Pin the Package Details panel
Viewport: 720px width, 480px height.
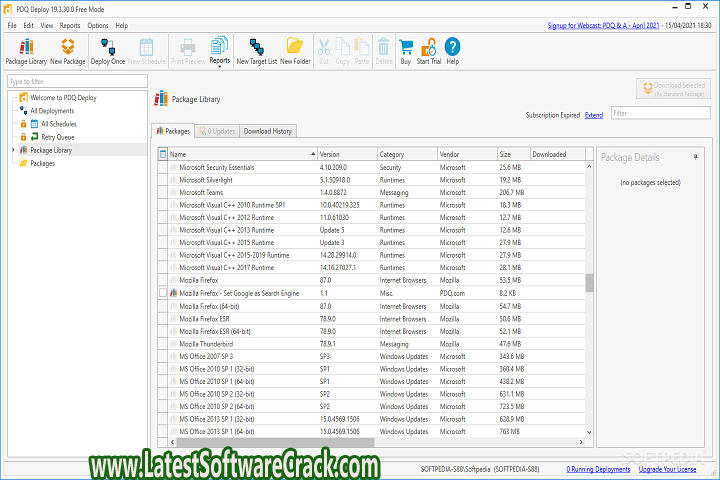(696, 157)
